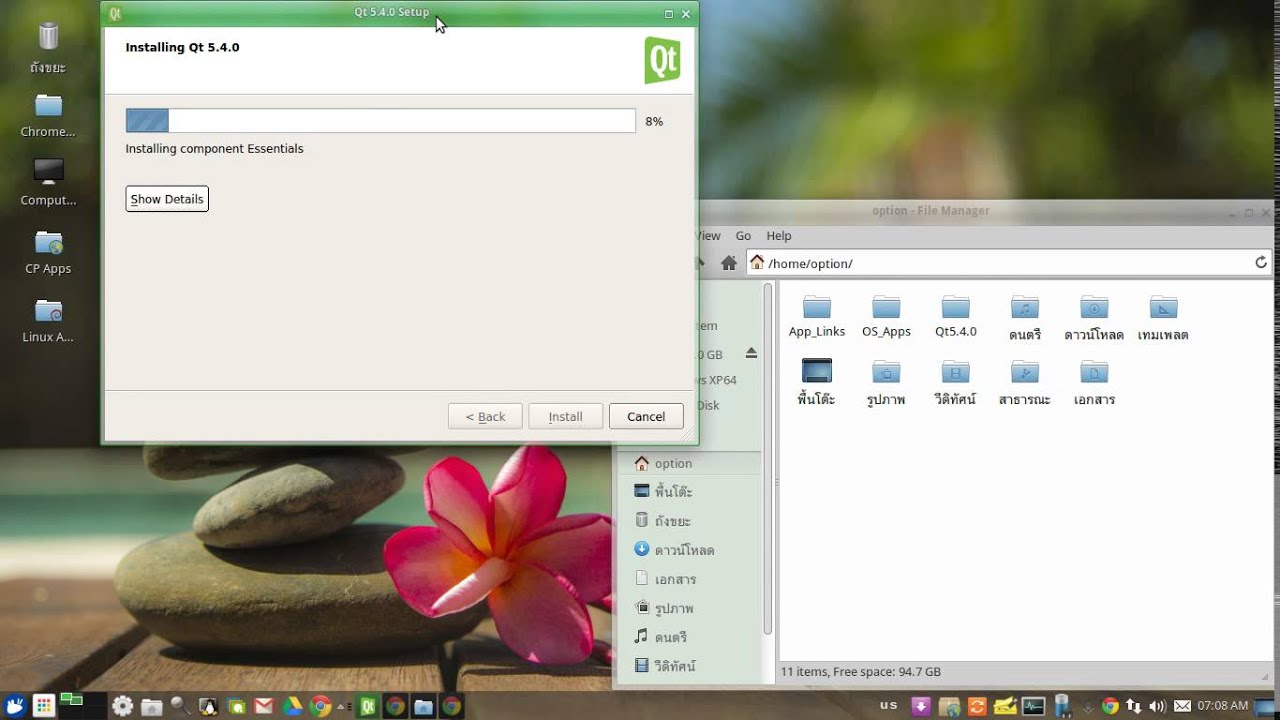Click the Qt installation progress bar
This screenshot has width=1280, height=720.
[380, 121]
